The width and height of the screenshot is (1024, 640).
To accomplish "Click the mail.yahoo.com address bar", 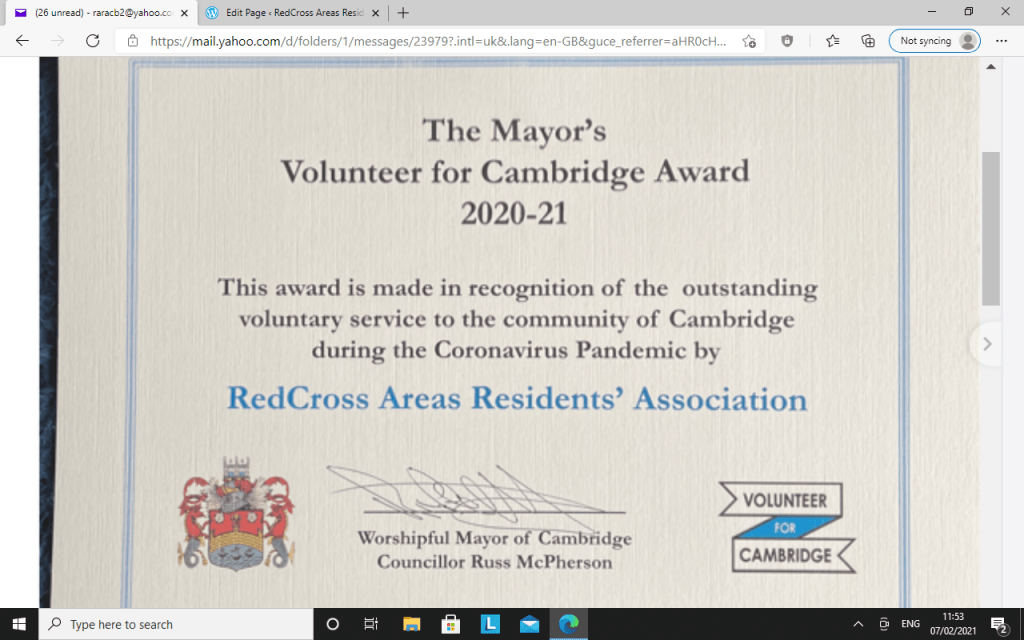I will click(x=440, y=41).
